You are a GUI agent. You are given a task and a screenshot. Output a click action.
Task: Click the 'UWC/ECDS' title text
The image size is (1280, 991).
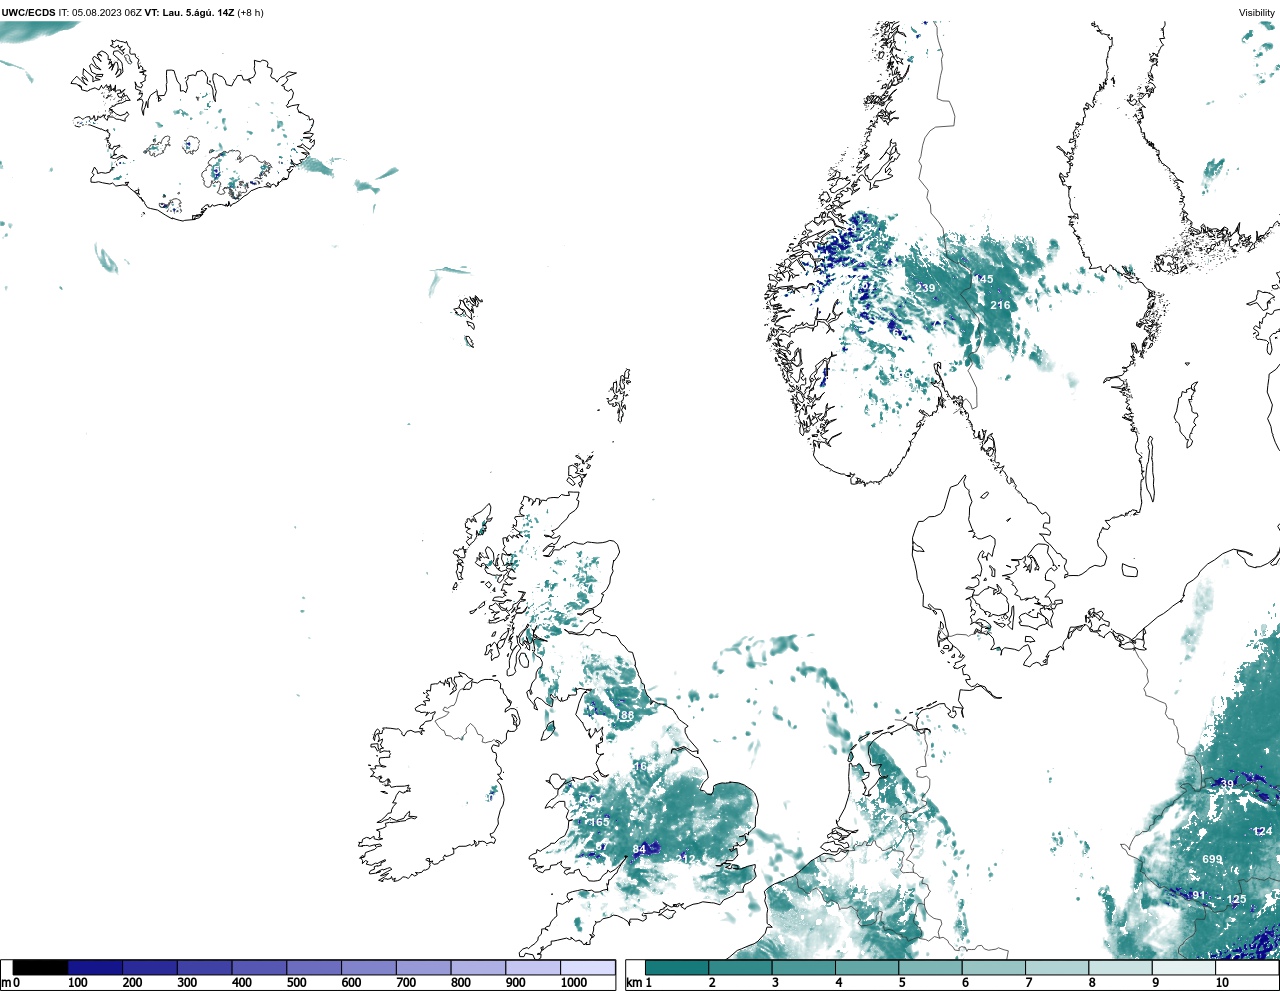click(x=28, y=13)
